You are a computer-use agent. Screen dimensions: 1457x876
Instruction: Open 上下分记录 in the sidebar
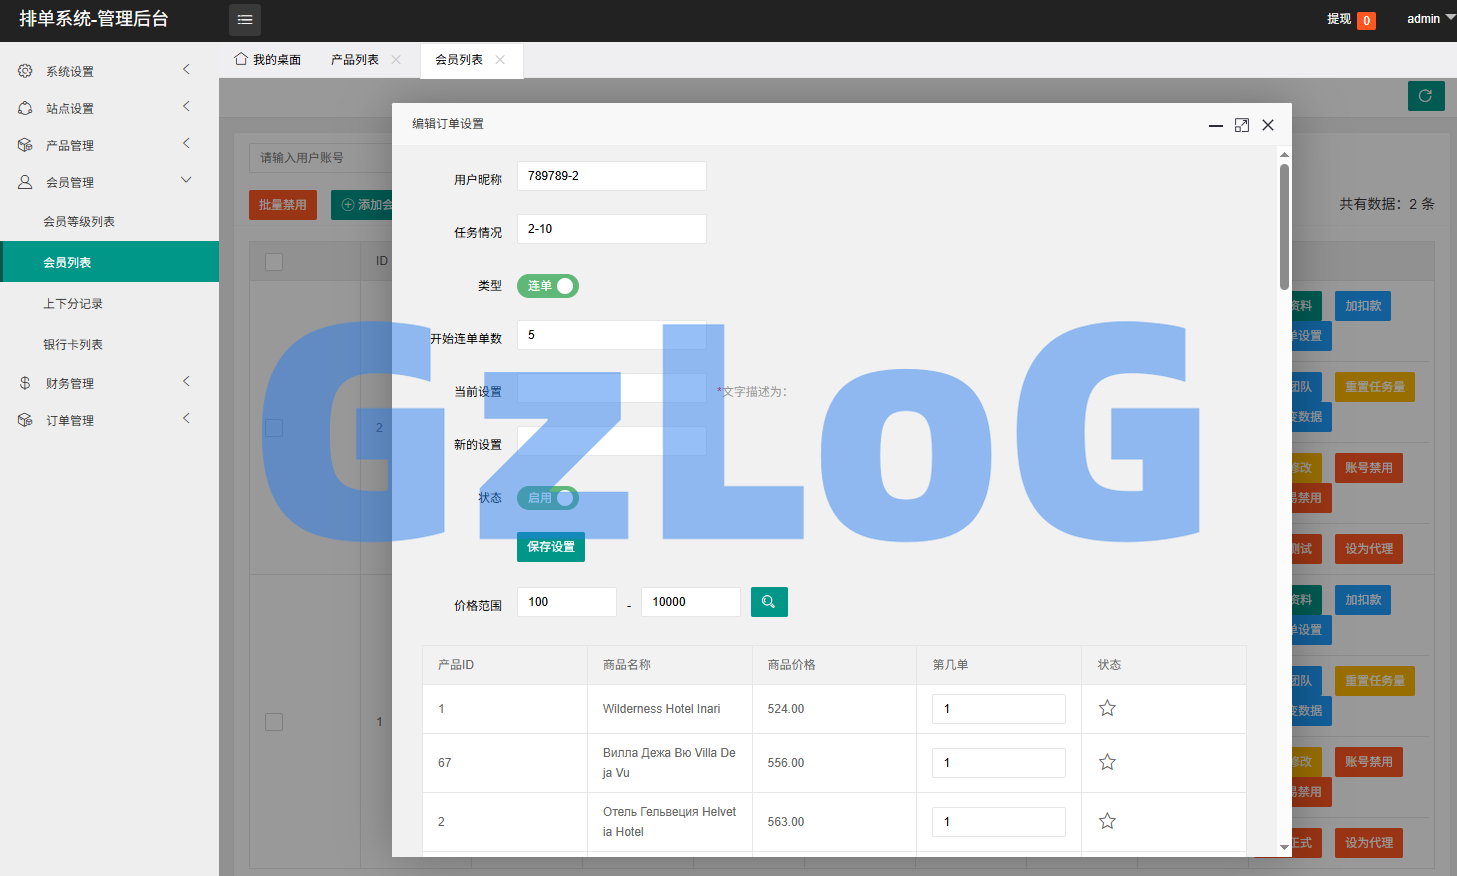pyautogui.click(x=73, y=304)
